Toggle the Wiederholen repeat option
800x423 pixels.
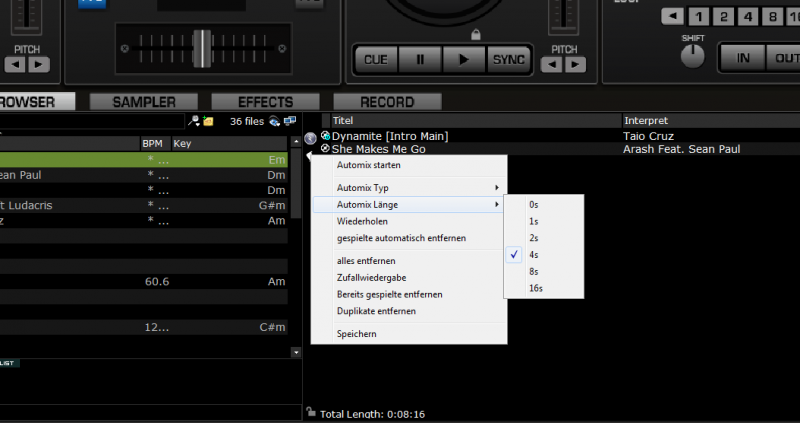(x=362, y=221)
